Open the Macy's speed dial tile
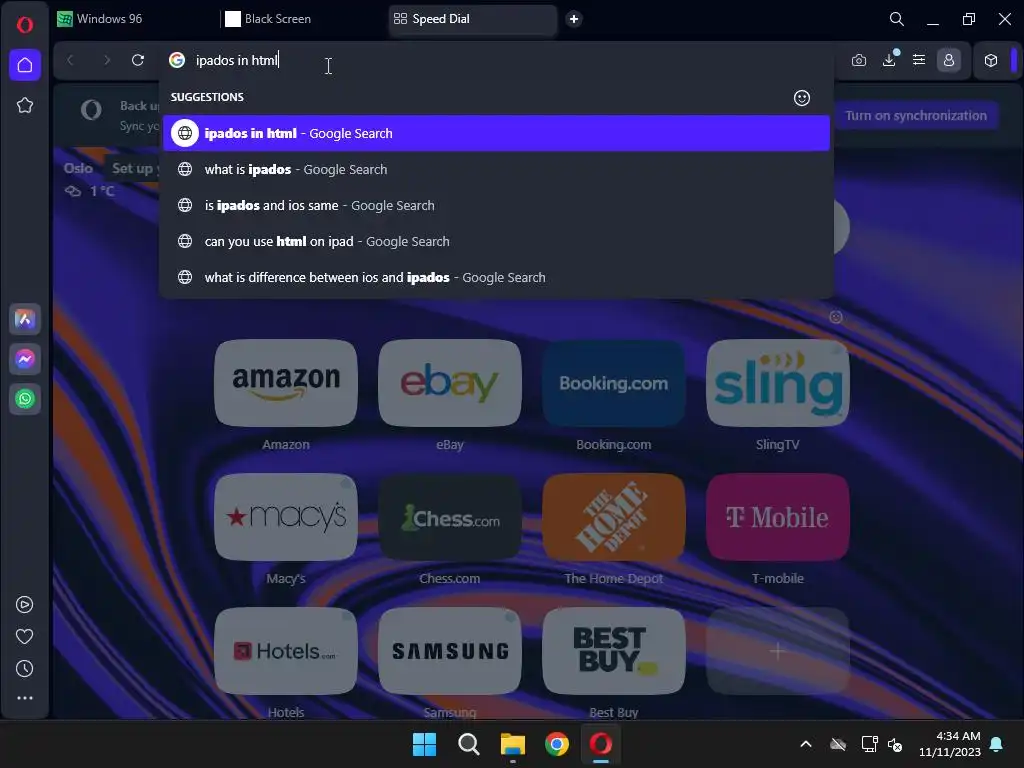Viewport: 1024px width, 768px height. point(286,517)
